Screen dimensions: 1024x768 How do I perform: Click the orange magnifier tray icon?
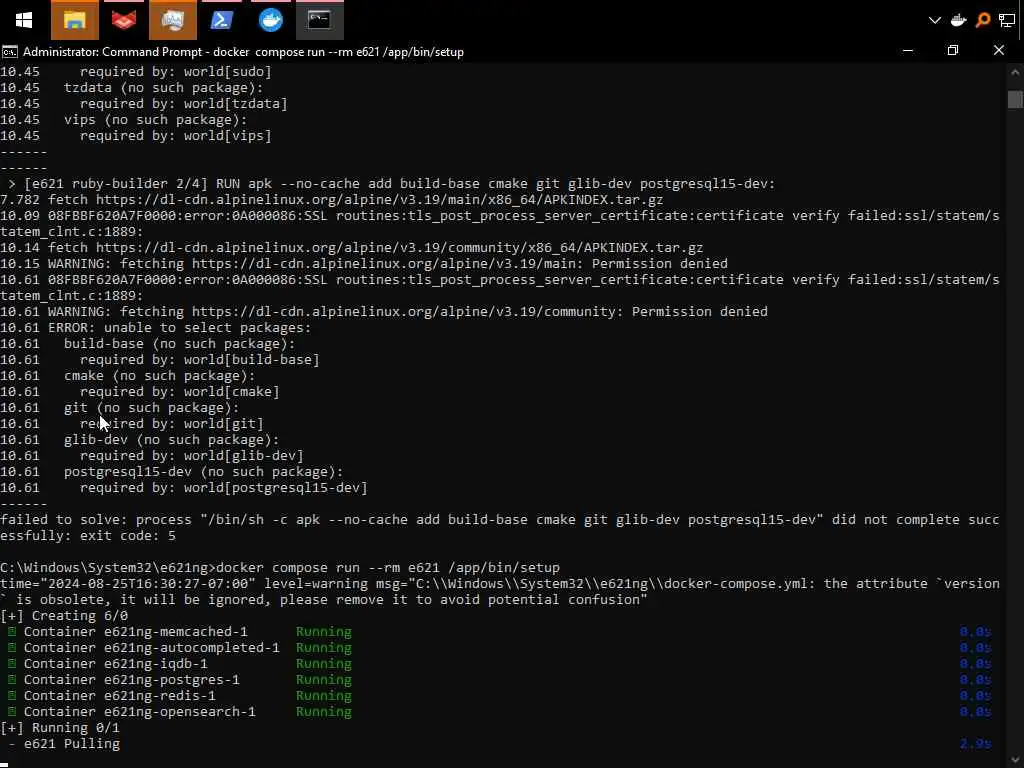[x=982, y=20]
